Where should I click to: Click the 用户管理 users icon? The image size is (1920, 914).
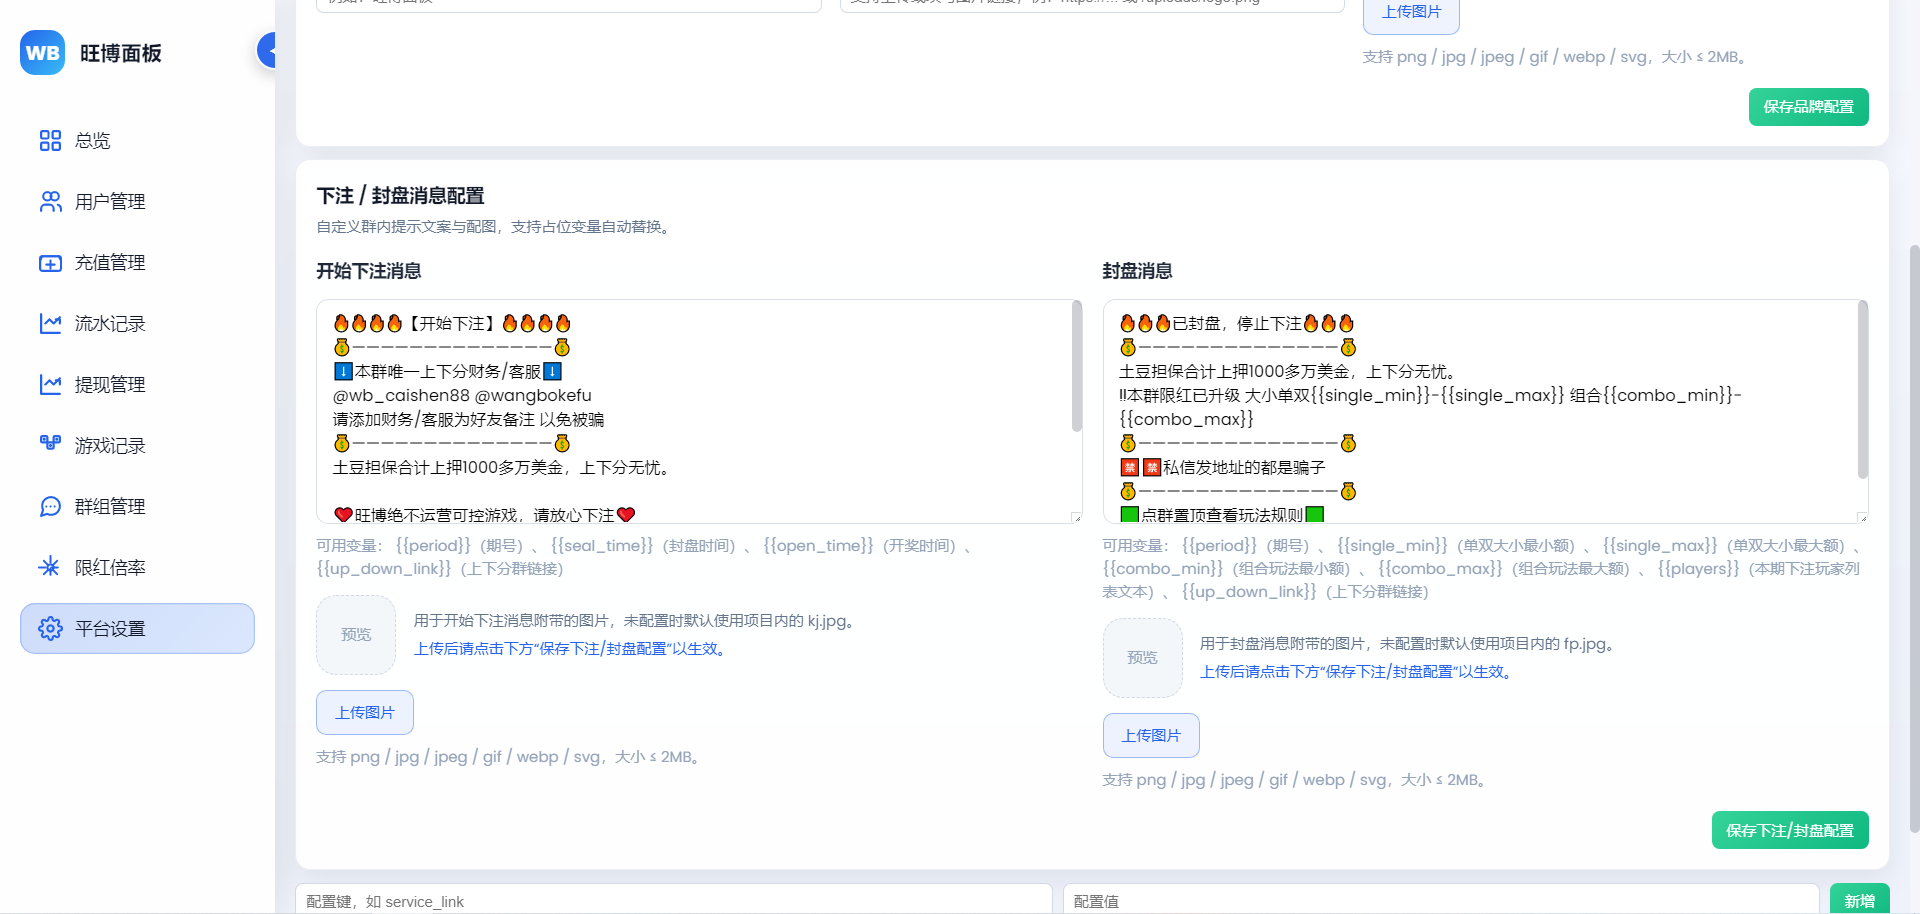[50, 202]
